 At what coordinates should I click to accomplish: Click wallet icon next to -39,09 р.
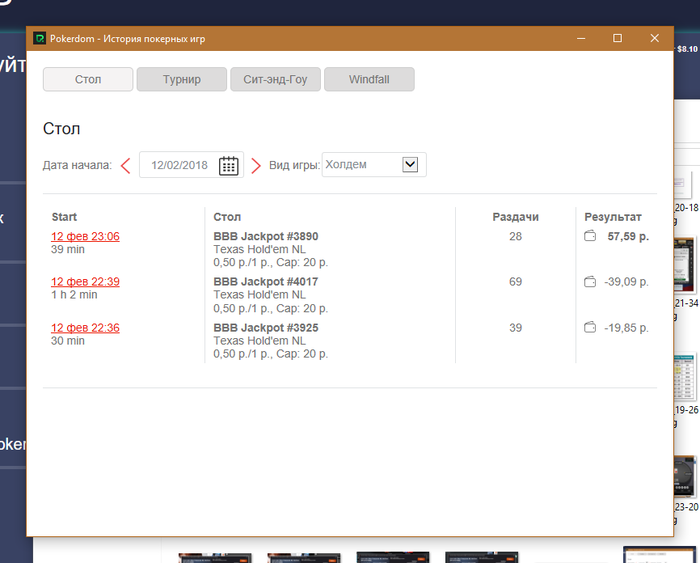click(x=590, y=282)
